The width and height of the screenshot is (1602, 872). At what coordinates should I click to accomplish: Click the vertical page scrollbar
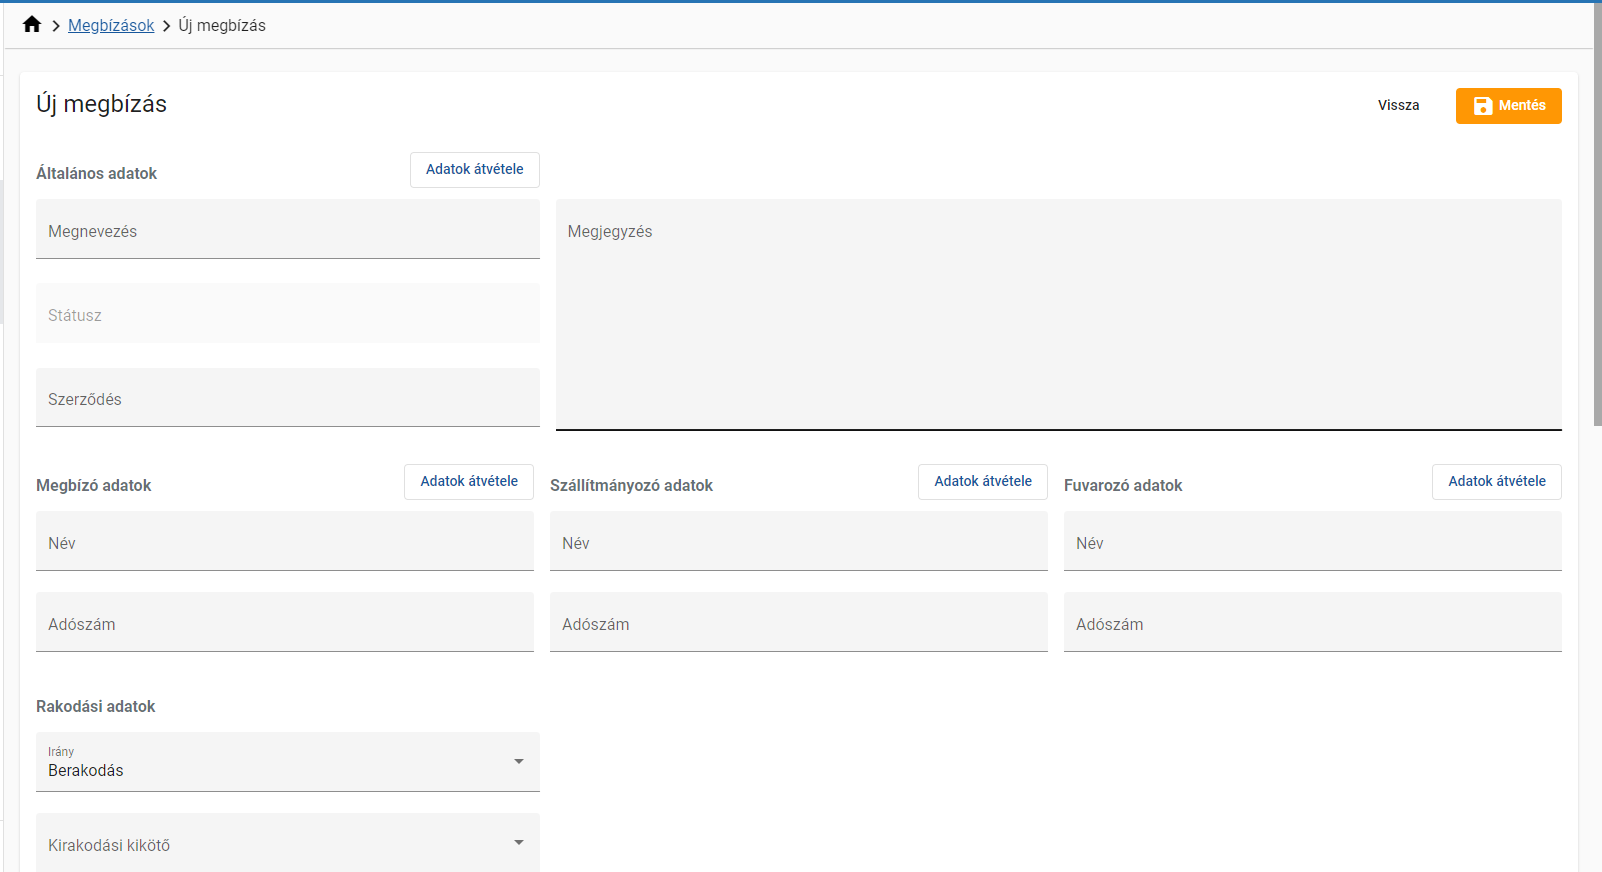click(x=1597, y=215)
